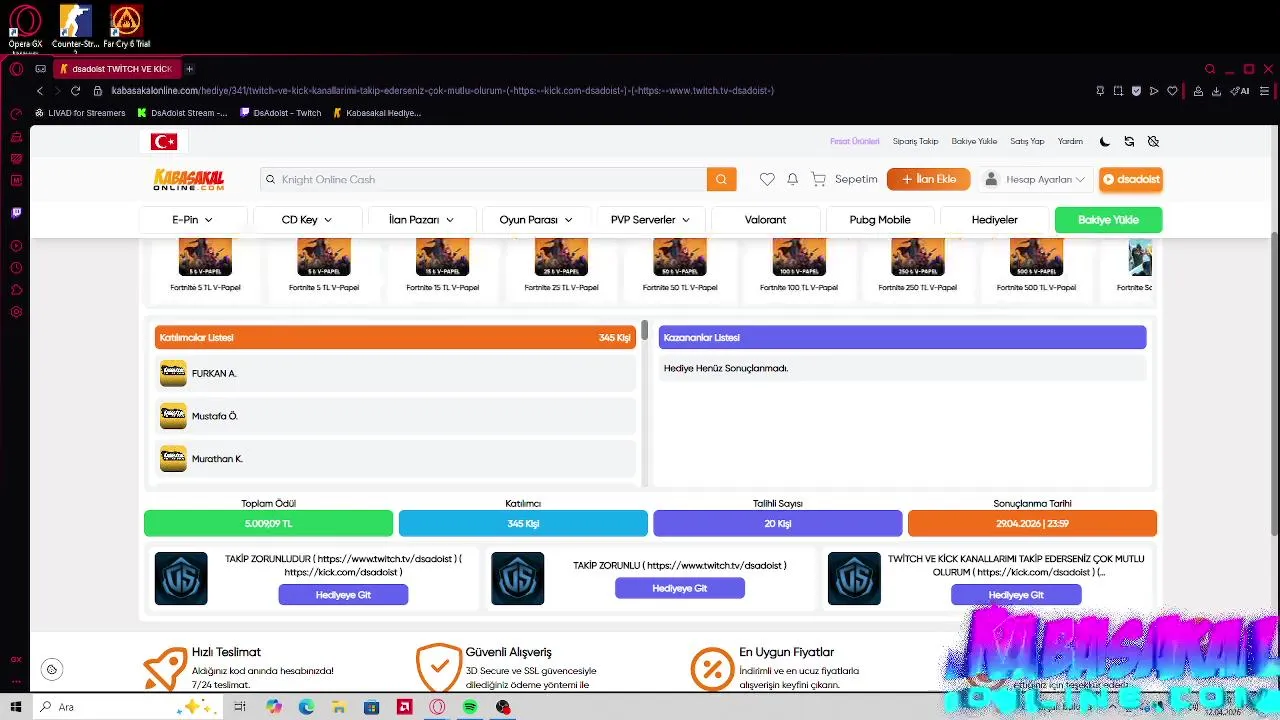This screenshot has height=720, width=1280.
Task: Open History from the Opera sidebar
Action: pos(16,268)
